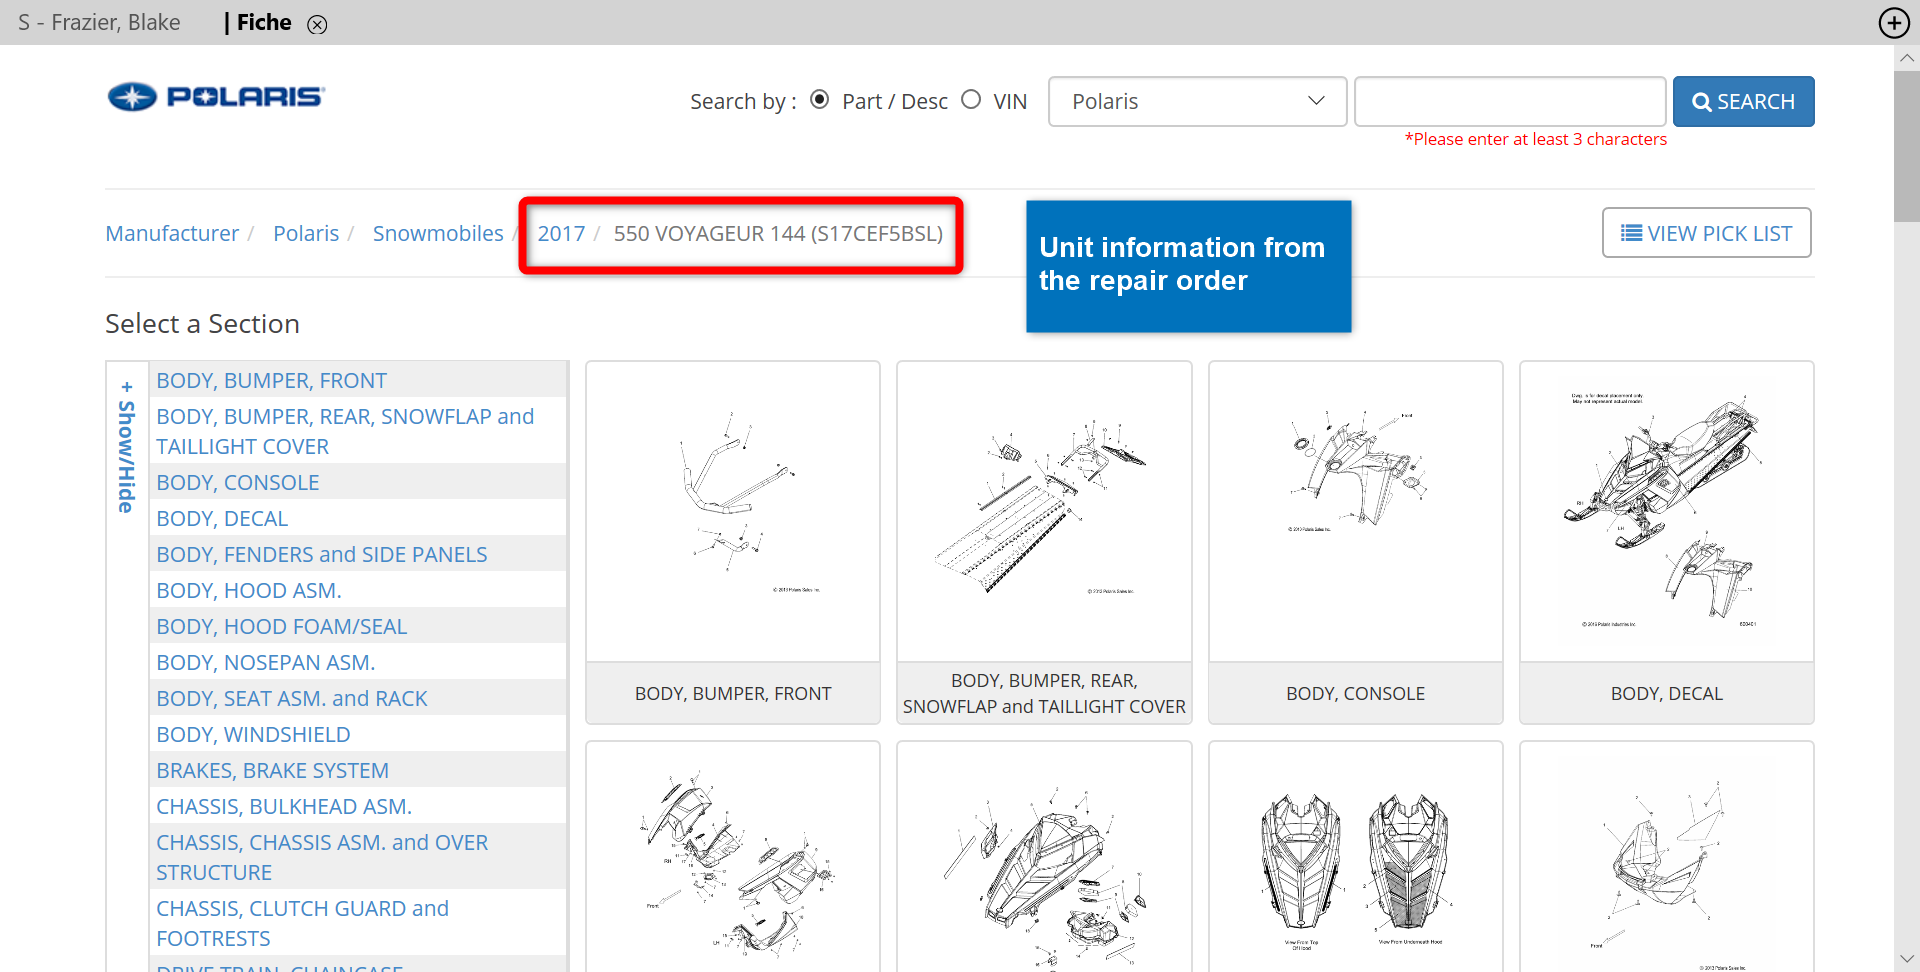This screenshot has width=1920, height=972.
Task: Go to Manufacturer breadcrumb
Action: pos(172,233)
